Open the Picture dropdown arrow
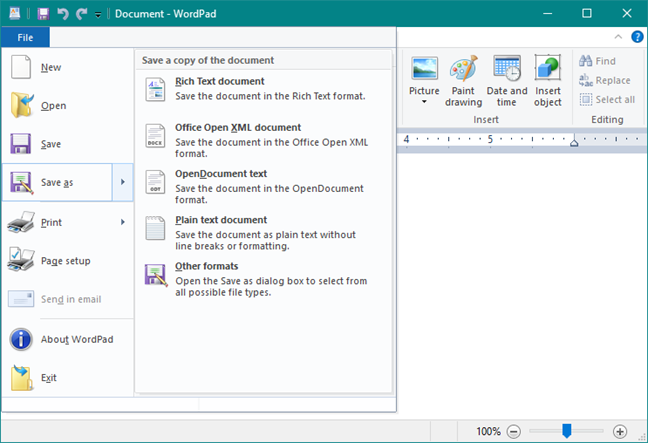Image resolution: width=648 pixels, height=443 pixels. pos(424,102)
